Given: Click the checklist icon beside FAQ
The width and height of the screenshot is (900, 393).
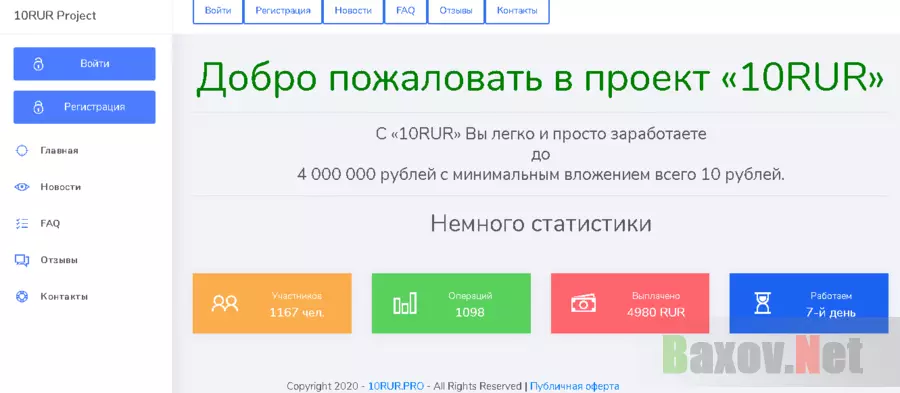Looking at the screenshot, I should (22, 223).
